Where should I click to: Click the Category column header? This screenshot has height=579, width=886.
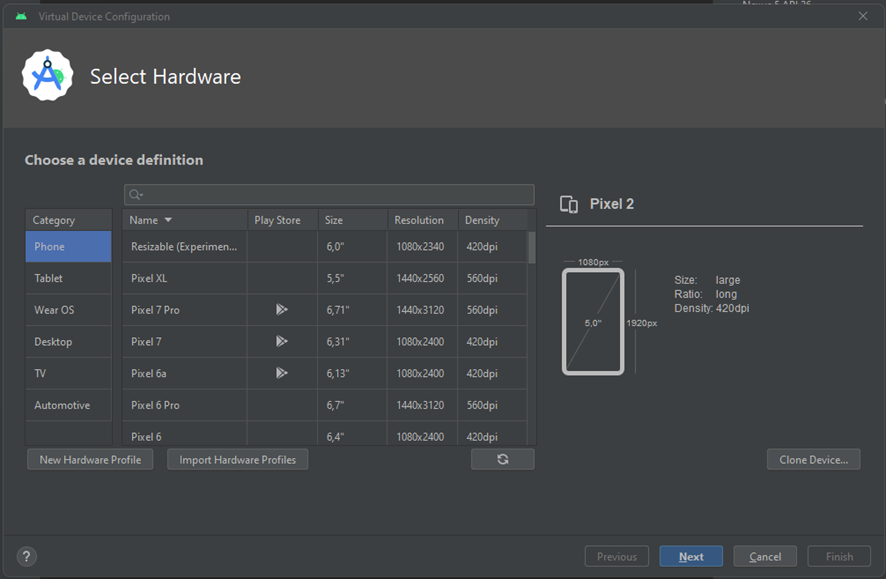[68, 220]
